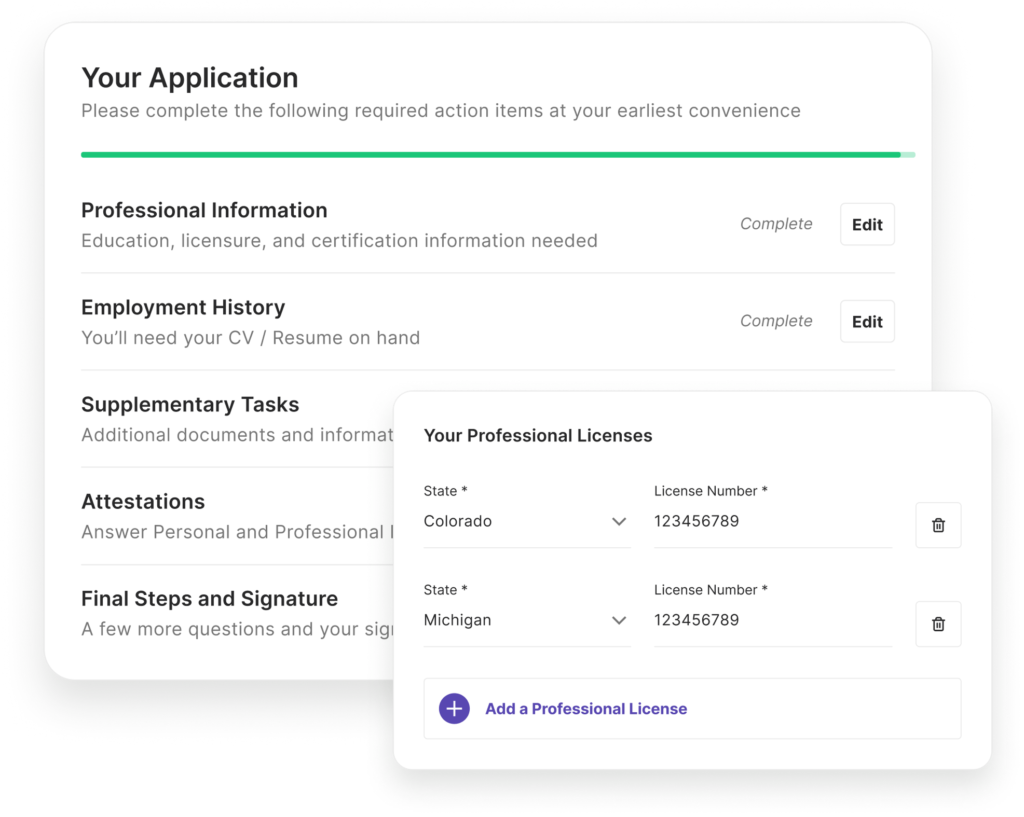Click Complete status beside Professional Information
Image resolution: width=1024 pixels, height=817 pixels.
(x=776, y=224)
